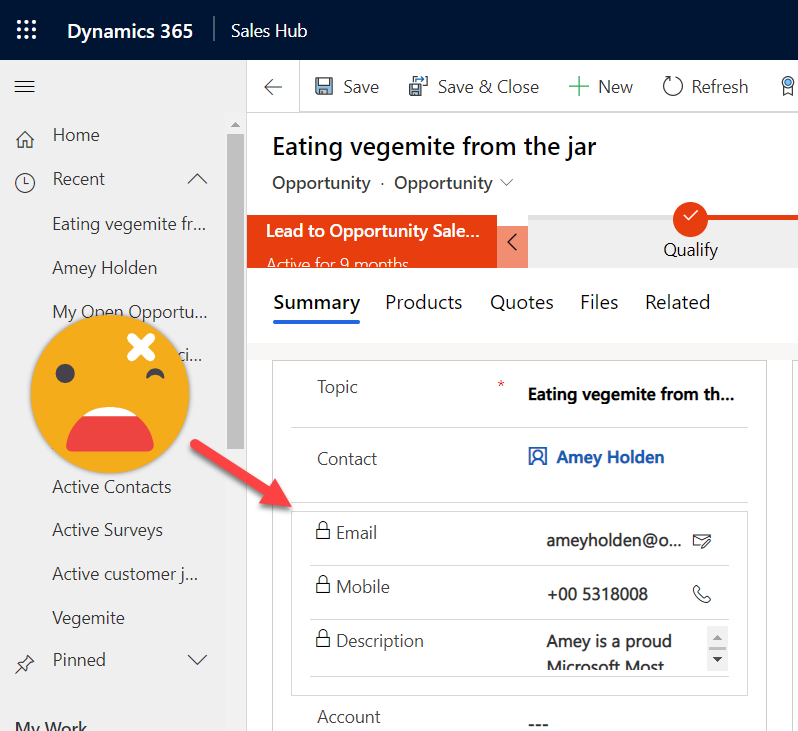Viewport: 798px width, 731px height.
Task: Click the Lead to Opportunity Sale... process banner
Action: click(372, 241)
